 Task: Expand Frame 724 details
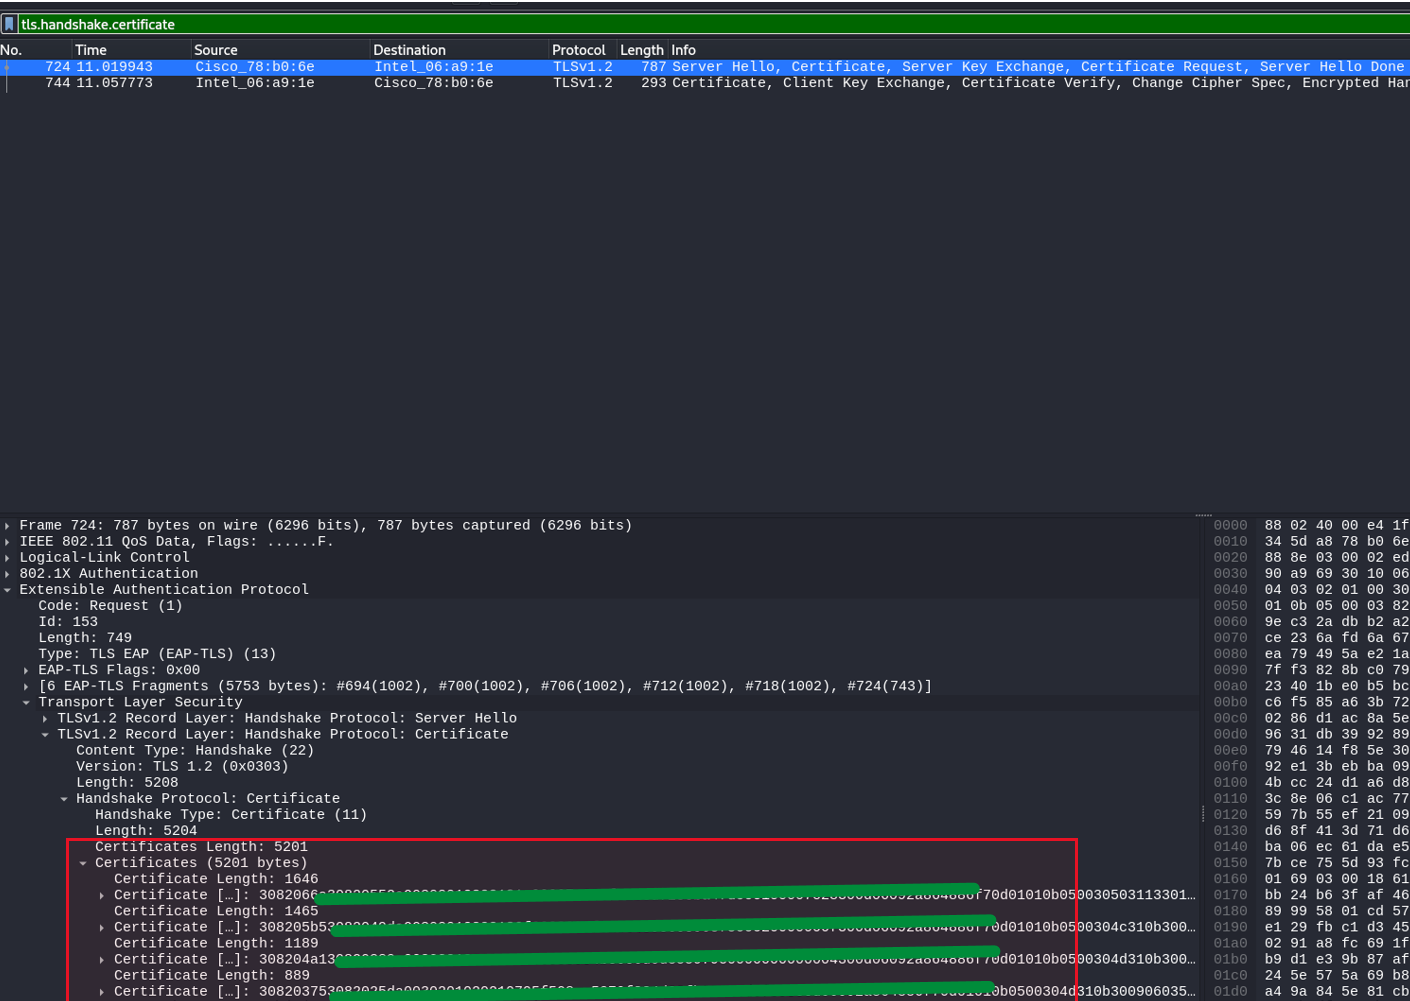click(x=7, y=524)
